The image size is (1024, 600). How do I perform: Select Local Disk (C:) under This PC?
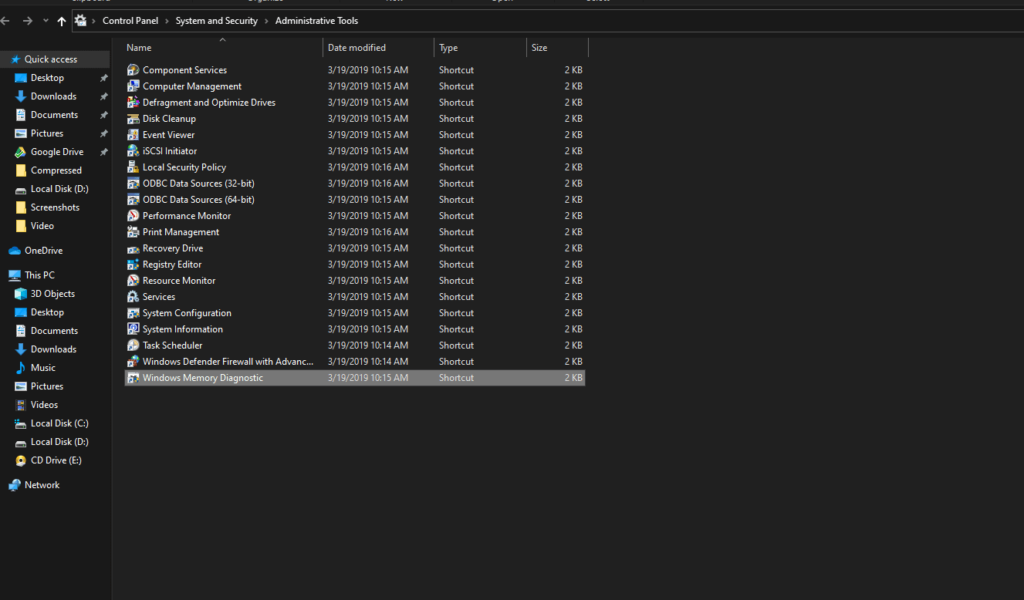pyautogui.click(x=59, y=424)
